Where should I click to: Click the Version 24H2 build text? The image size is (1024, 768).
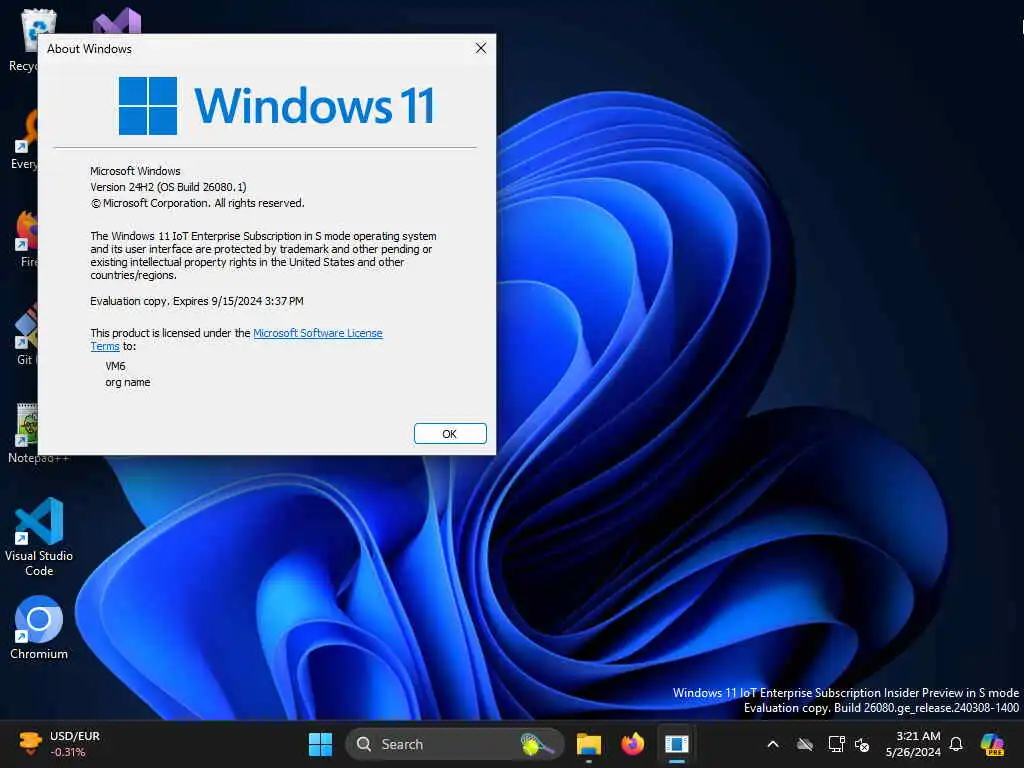(168, 187)
